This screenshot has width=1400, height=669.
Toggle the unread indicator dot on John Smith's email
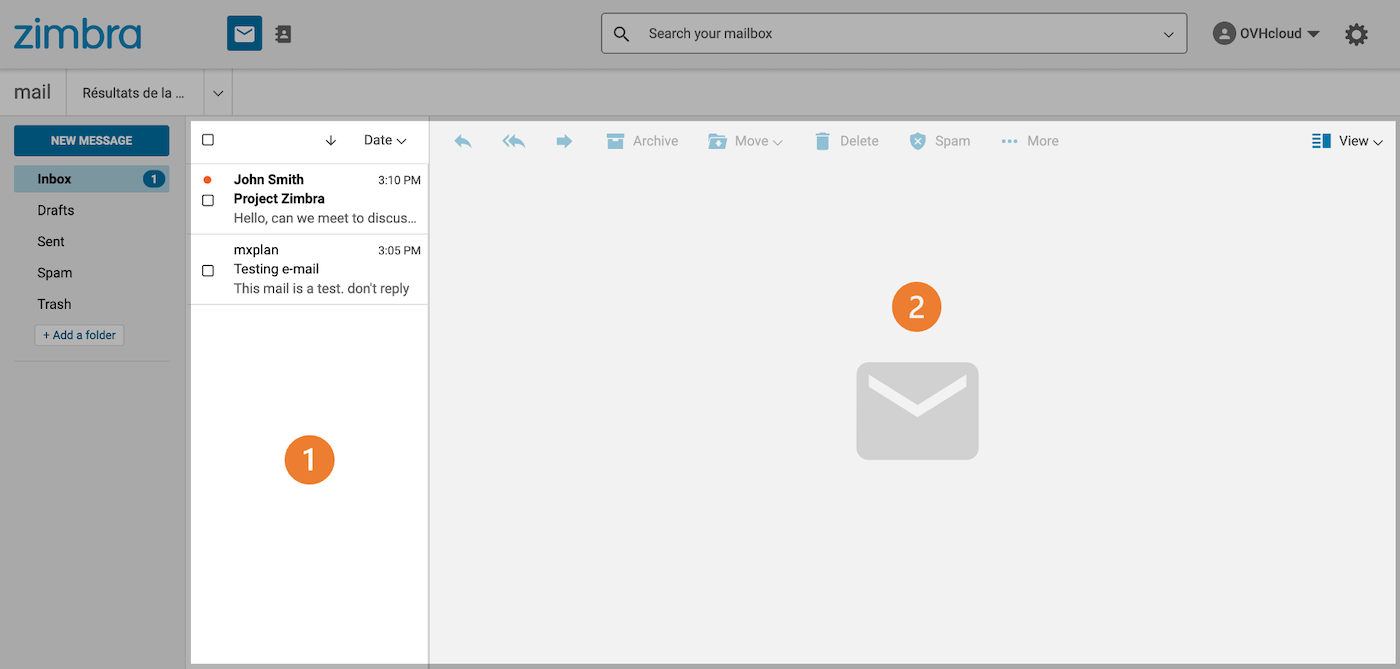pos(209,179)
